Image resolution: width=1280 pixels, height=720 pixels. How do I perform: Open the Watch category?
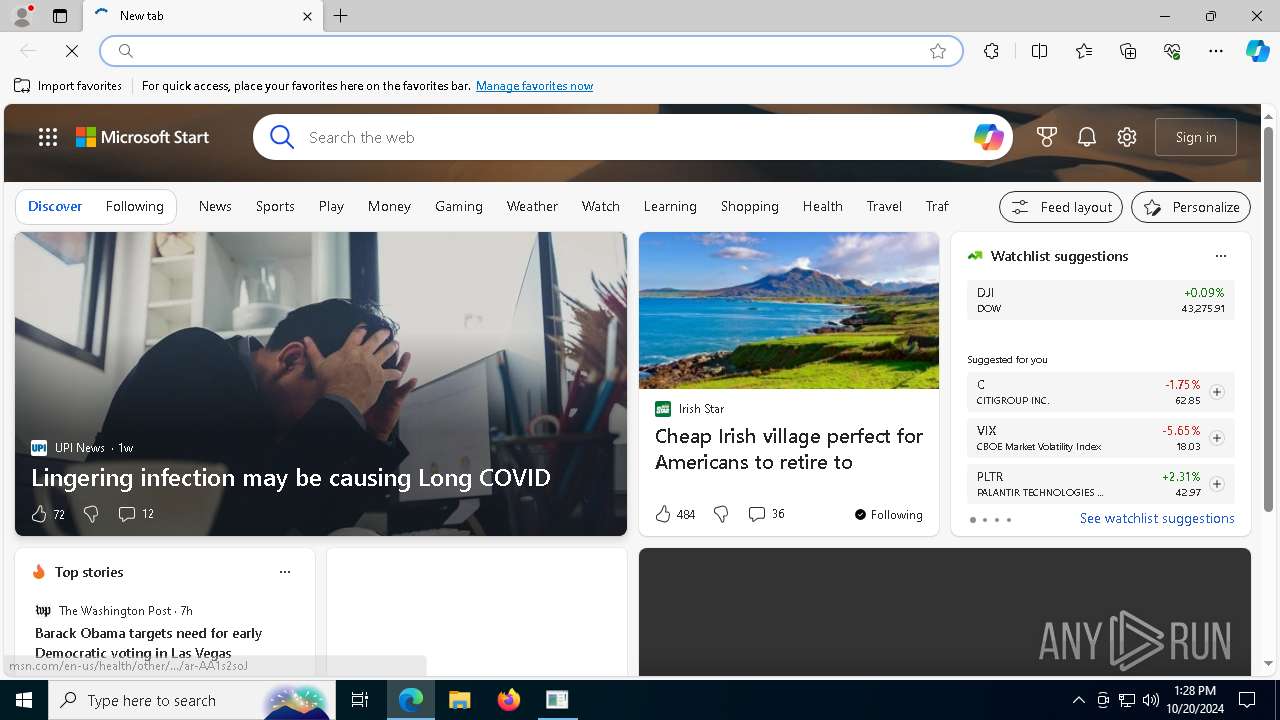[x=601, y=206]
